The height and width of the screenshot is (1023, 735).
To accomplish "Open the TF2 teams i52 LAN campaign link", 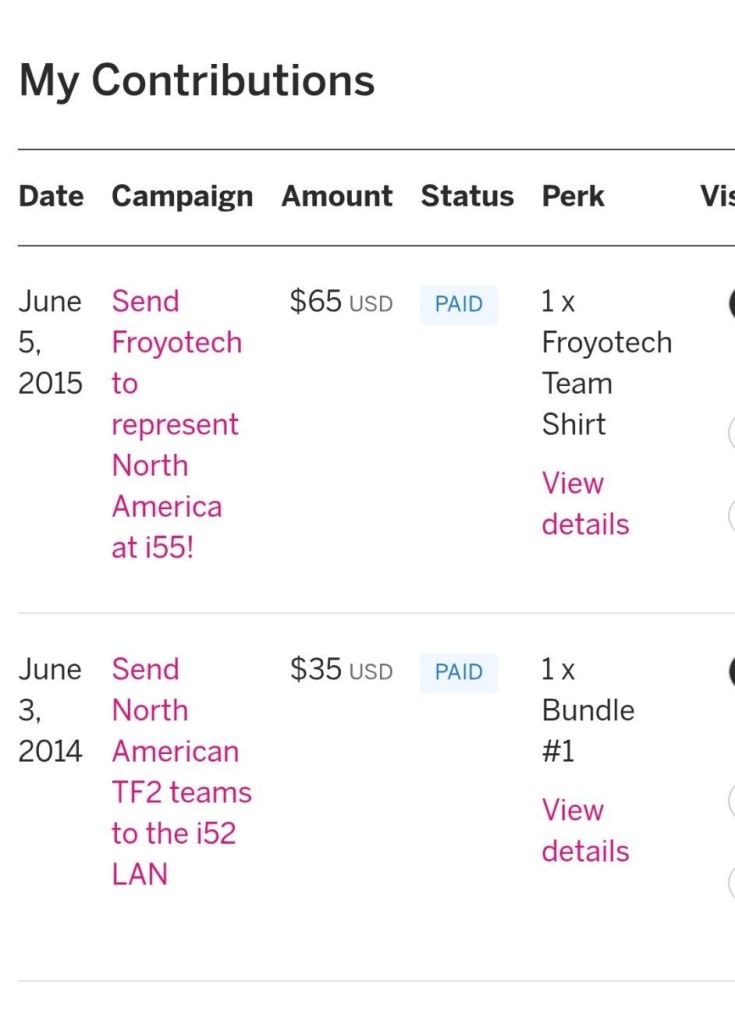I will tap(181, 771).
